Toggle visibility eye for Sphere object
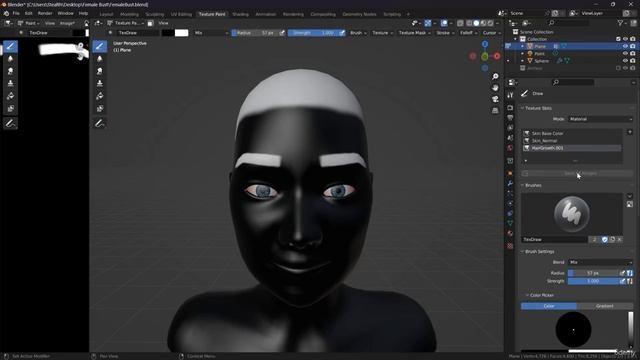640x360 pixels. click(625, 61)
